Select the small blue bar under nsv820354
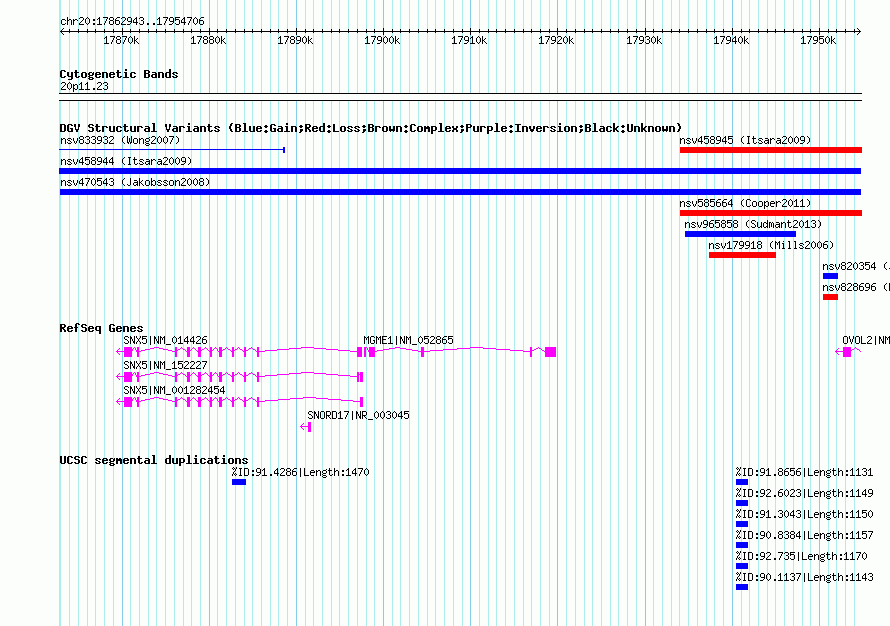890x626 pixels. [830, 276]
